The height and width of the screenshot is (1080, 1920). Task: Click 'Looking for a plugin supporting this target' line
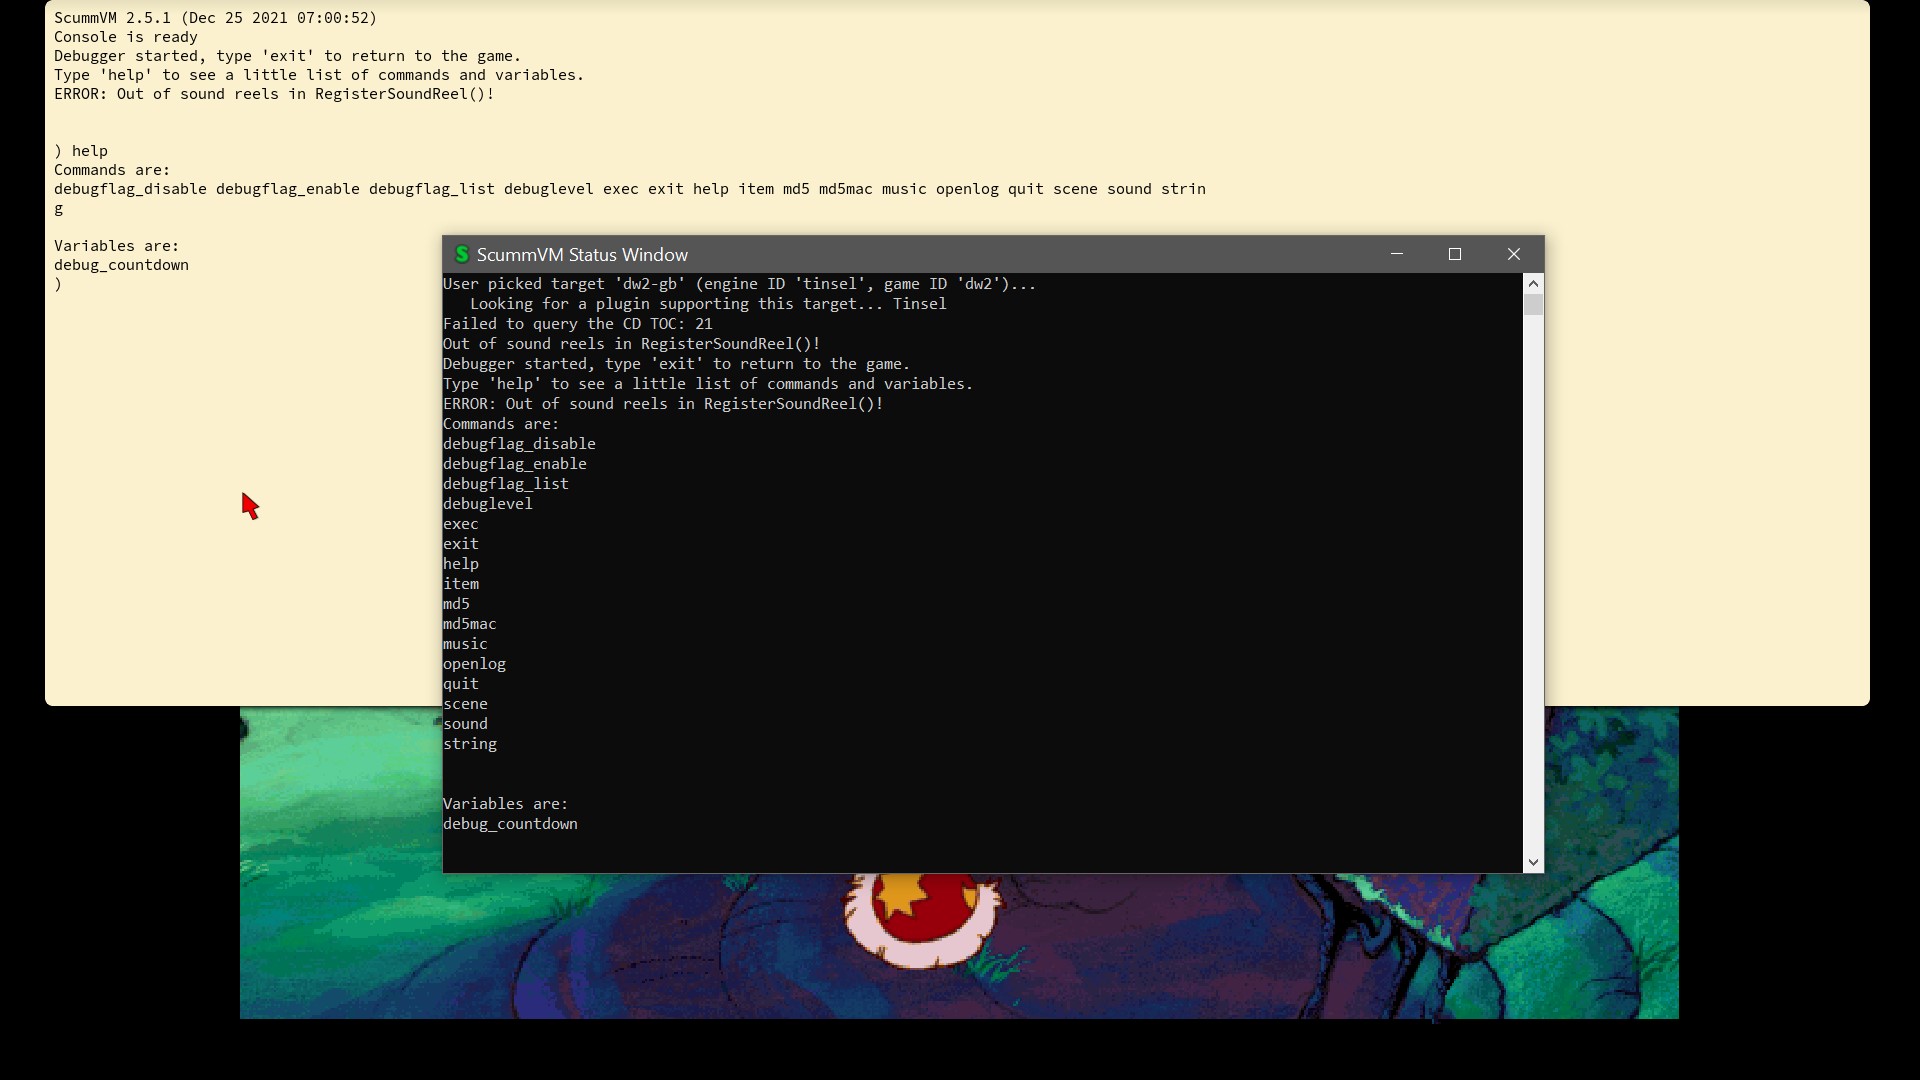pyautogui.click(x=708, y=304)
